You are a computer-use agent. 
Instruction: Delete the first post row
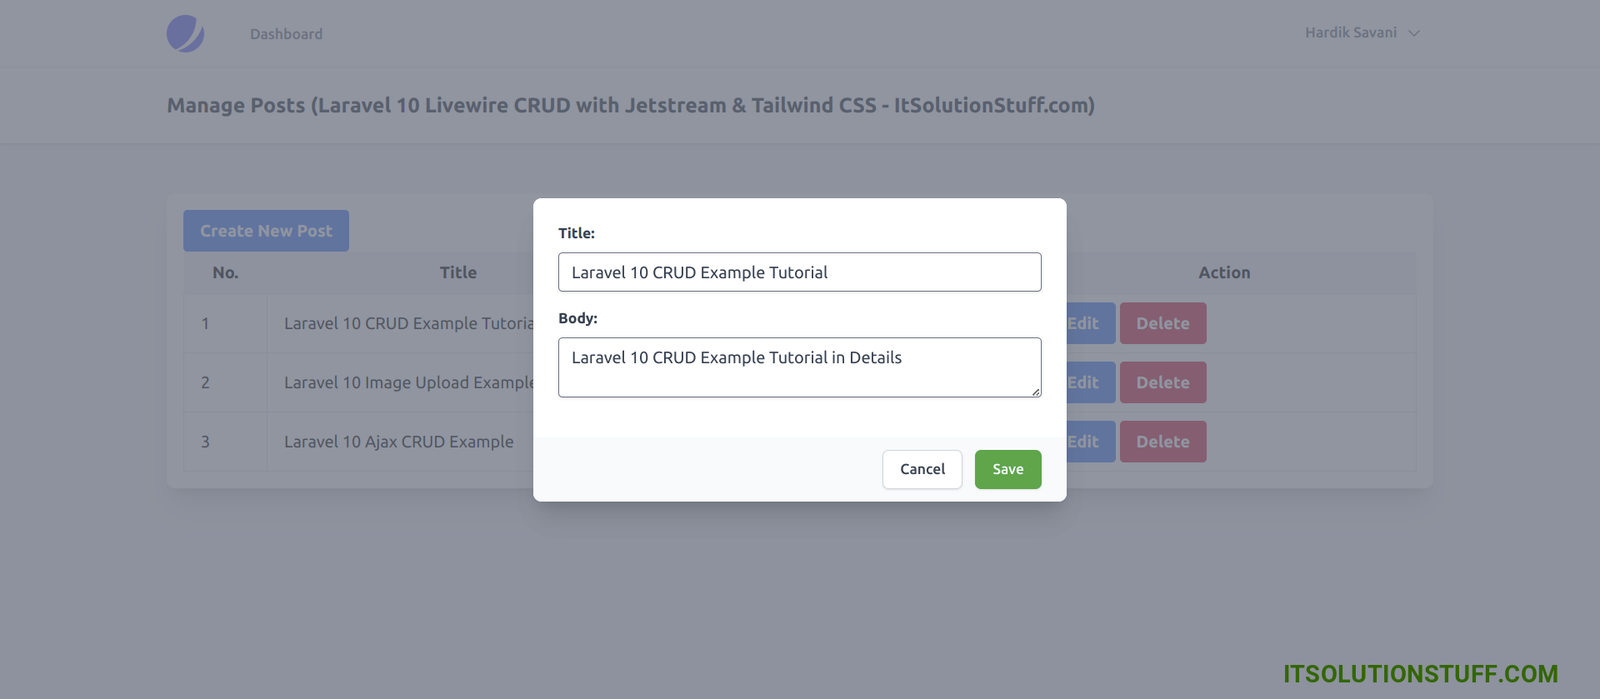(x=1162, y=324)
